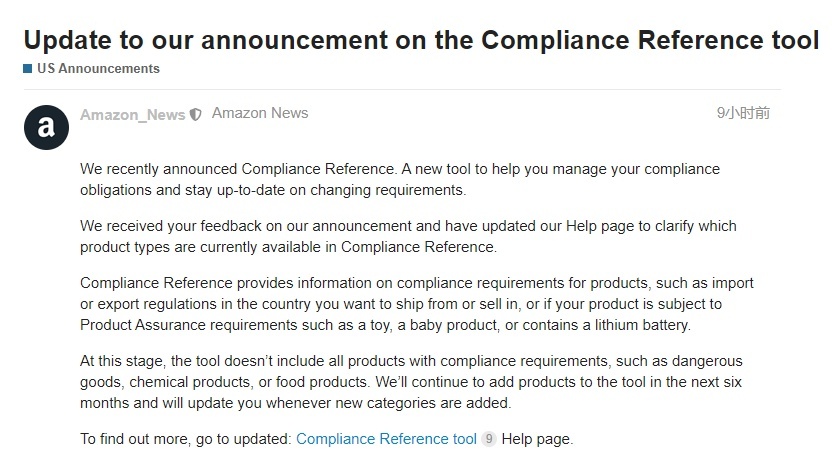This screenshot has width=832, height=455.
Task: Click the line starting 'obligations and stay up-to-date'
Action: click(273, 190)
